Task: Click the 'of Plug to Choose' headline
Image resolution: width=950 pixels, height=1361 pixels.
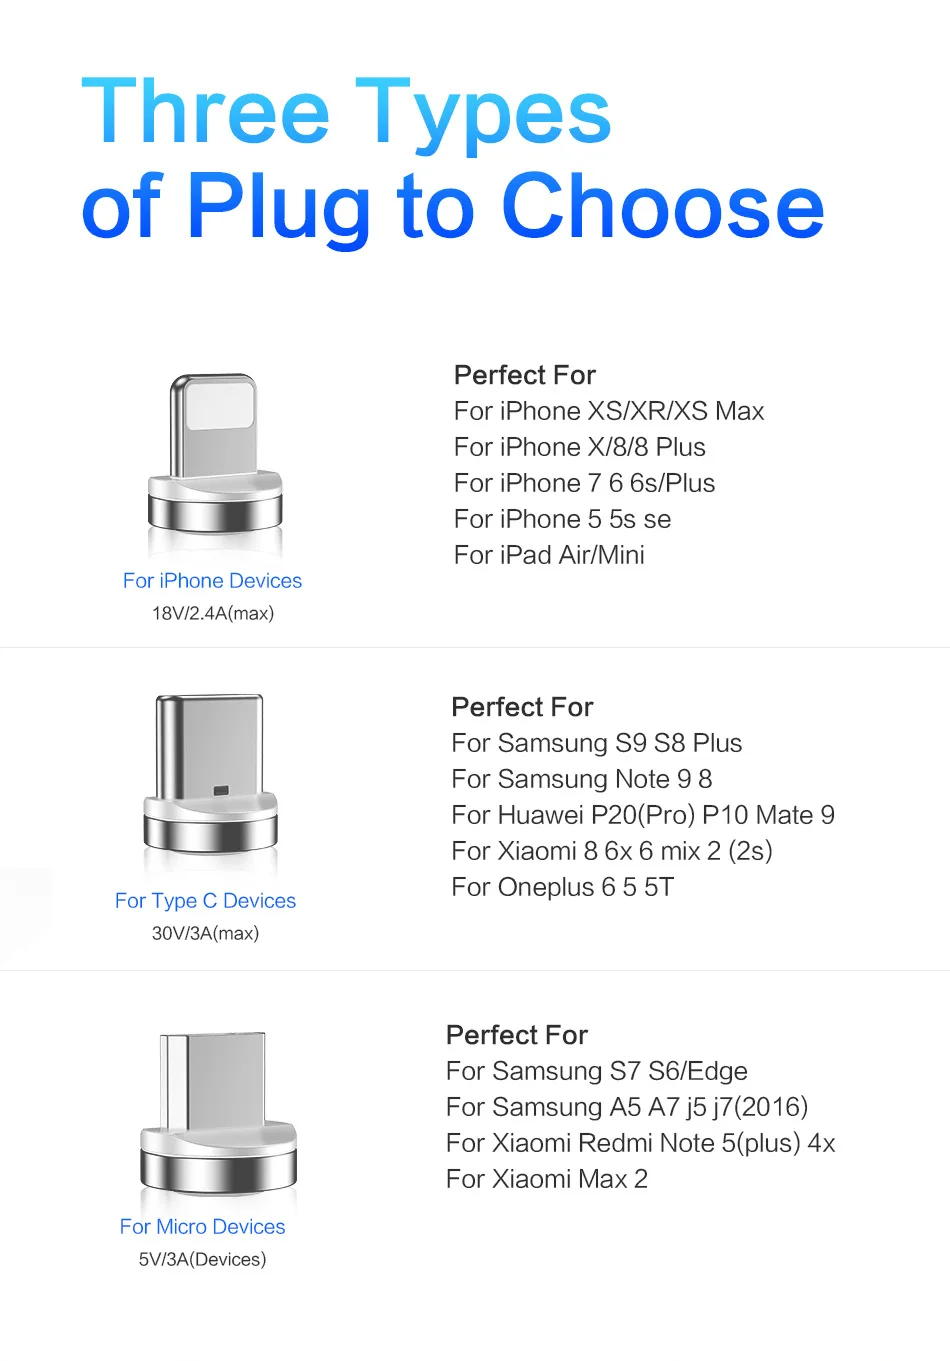Action: click(453, 207)
